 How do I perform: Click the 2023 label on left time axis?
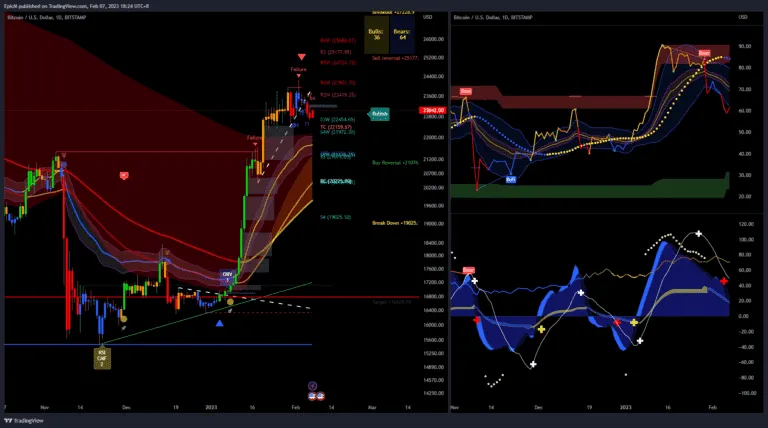[212, 408]
